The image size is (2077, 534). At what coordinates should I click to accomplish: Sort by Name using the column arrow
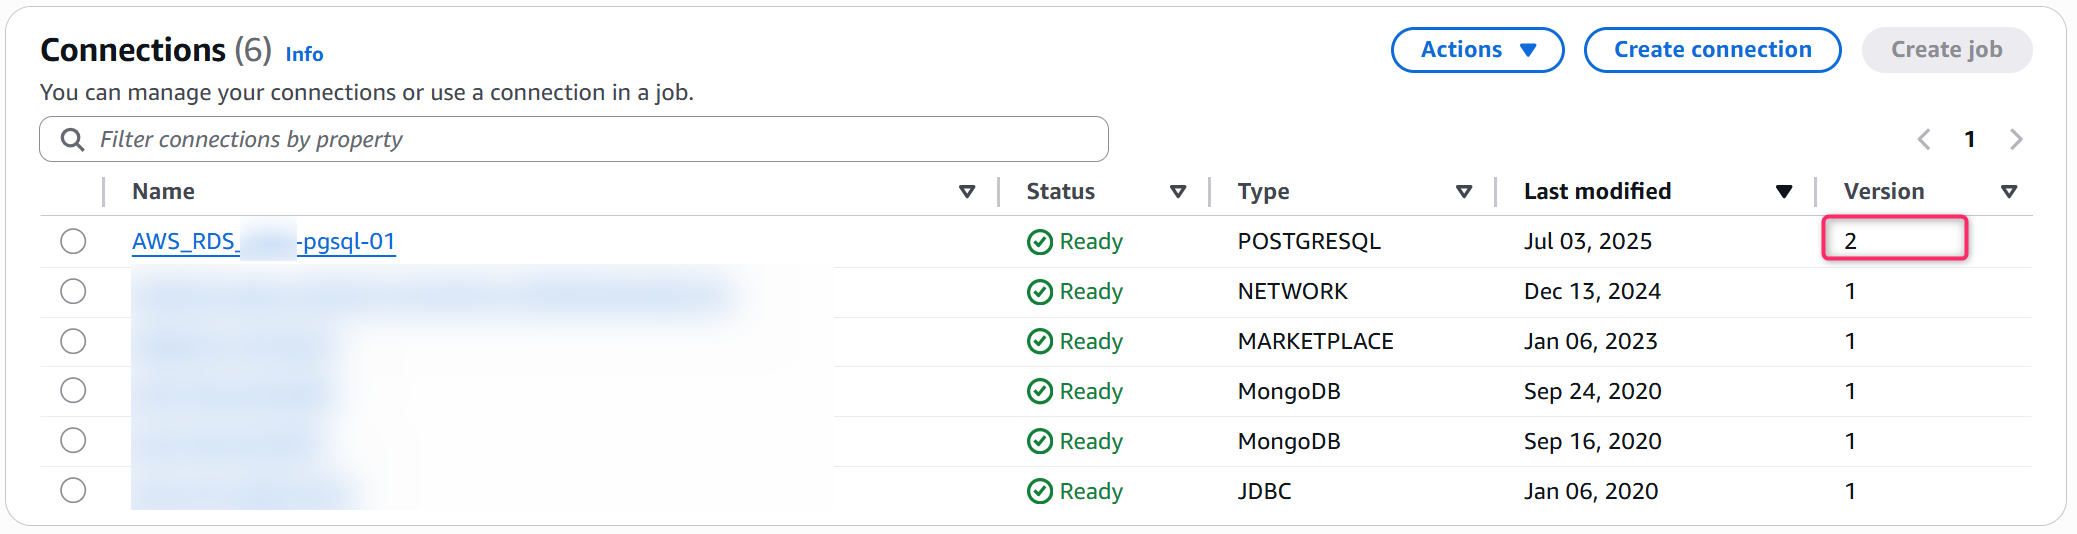click(967, 191)
